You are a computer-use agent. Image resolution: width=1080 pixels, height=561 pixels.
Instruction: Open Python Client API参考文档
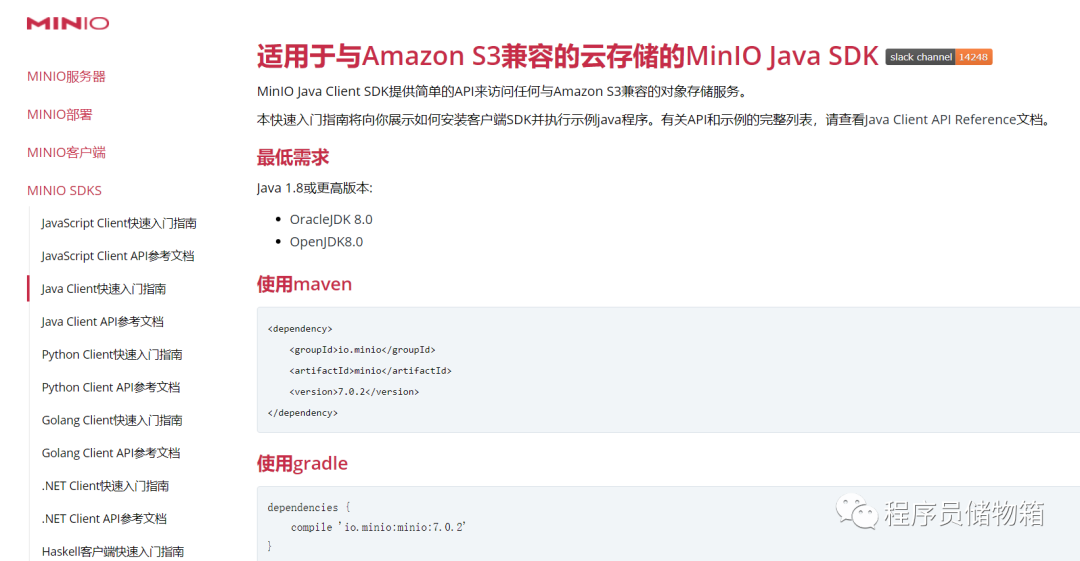(110, 387)
